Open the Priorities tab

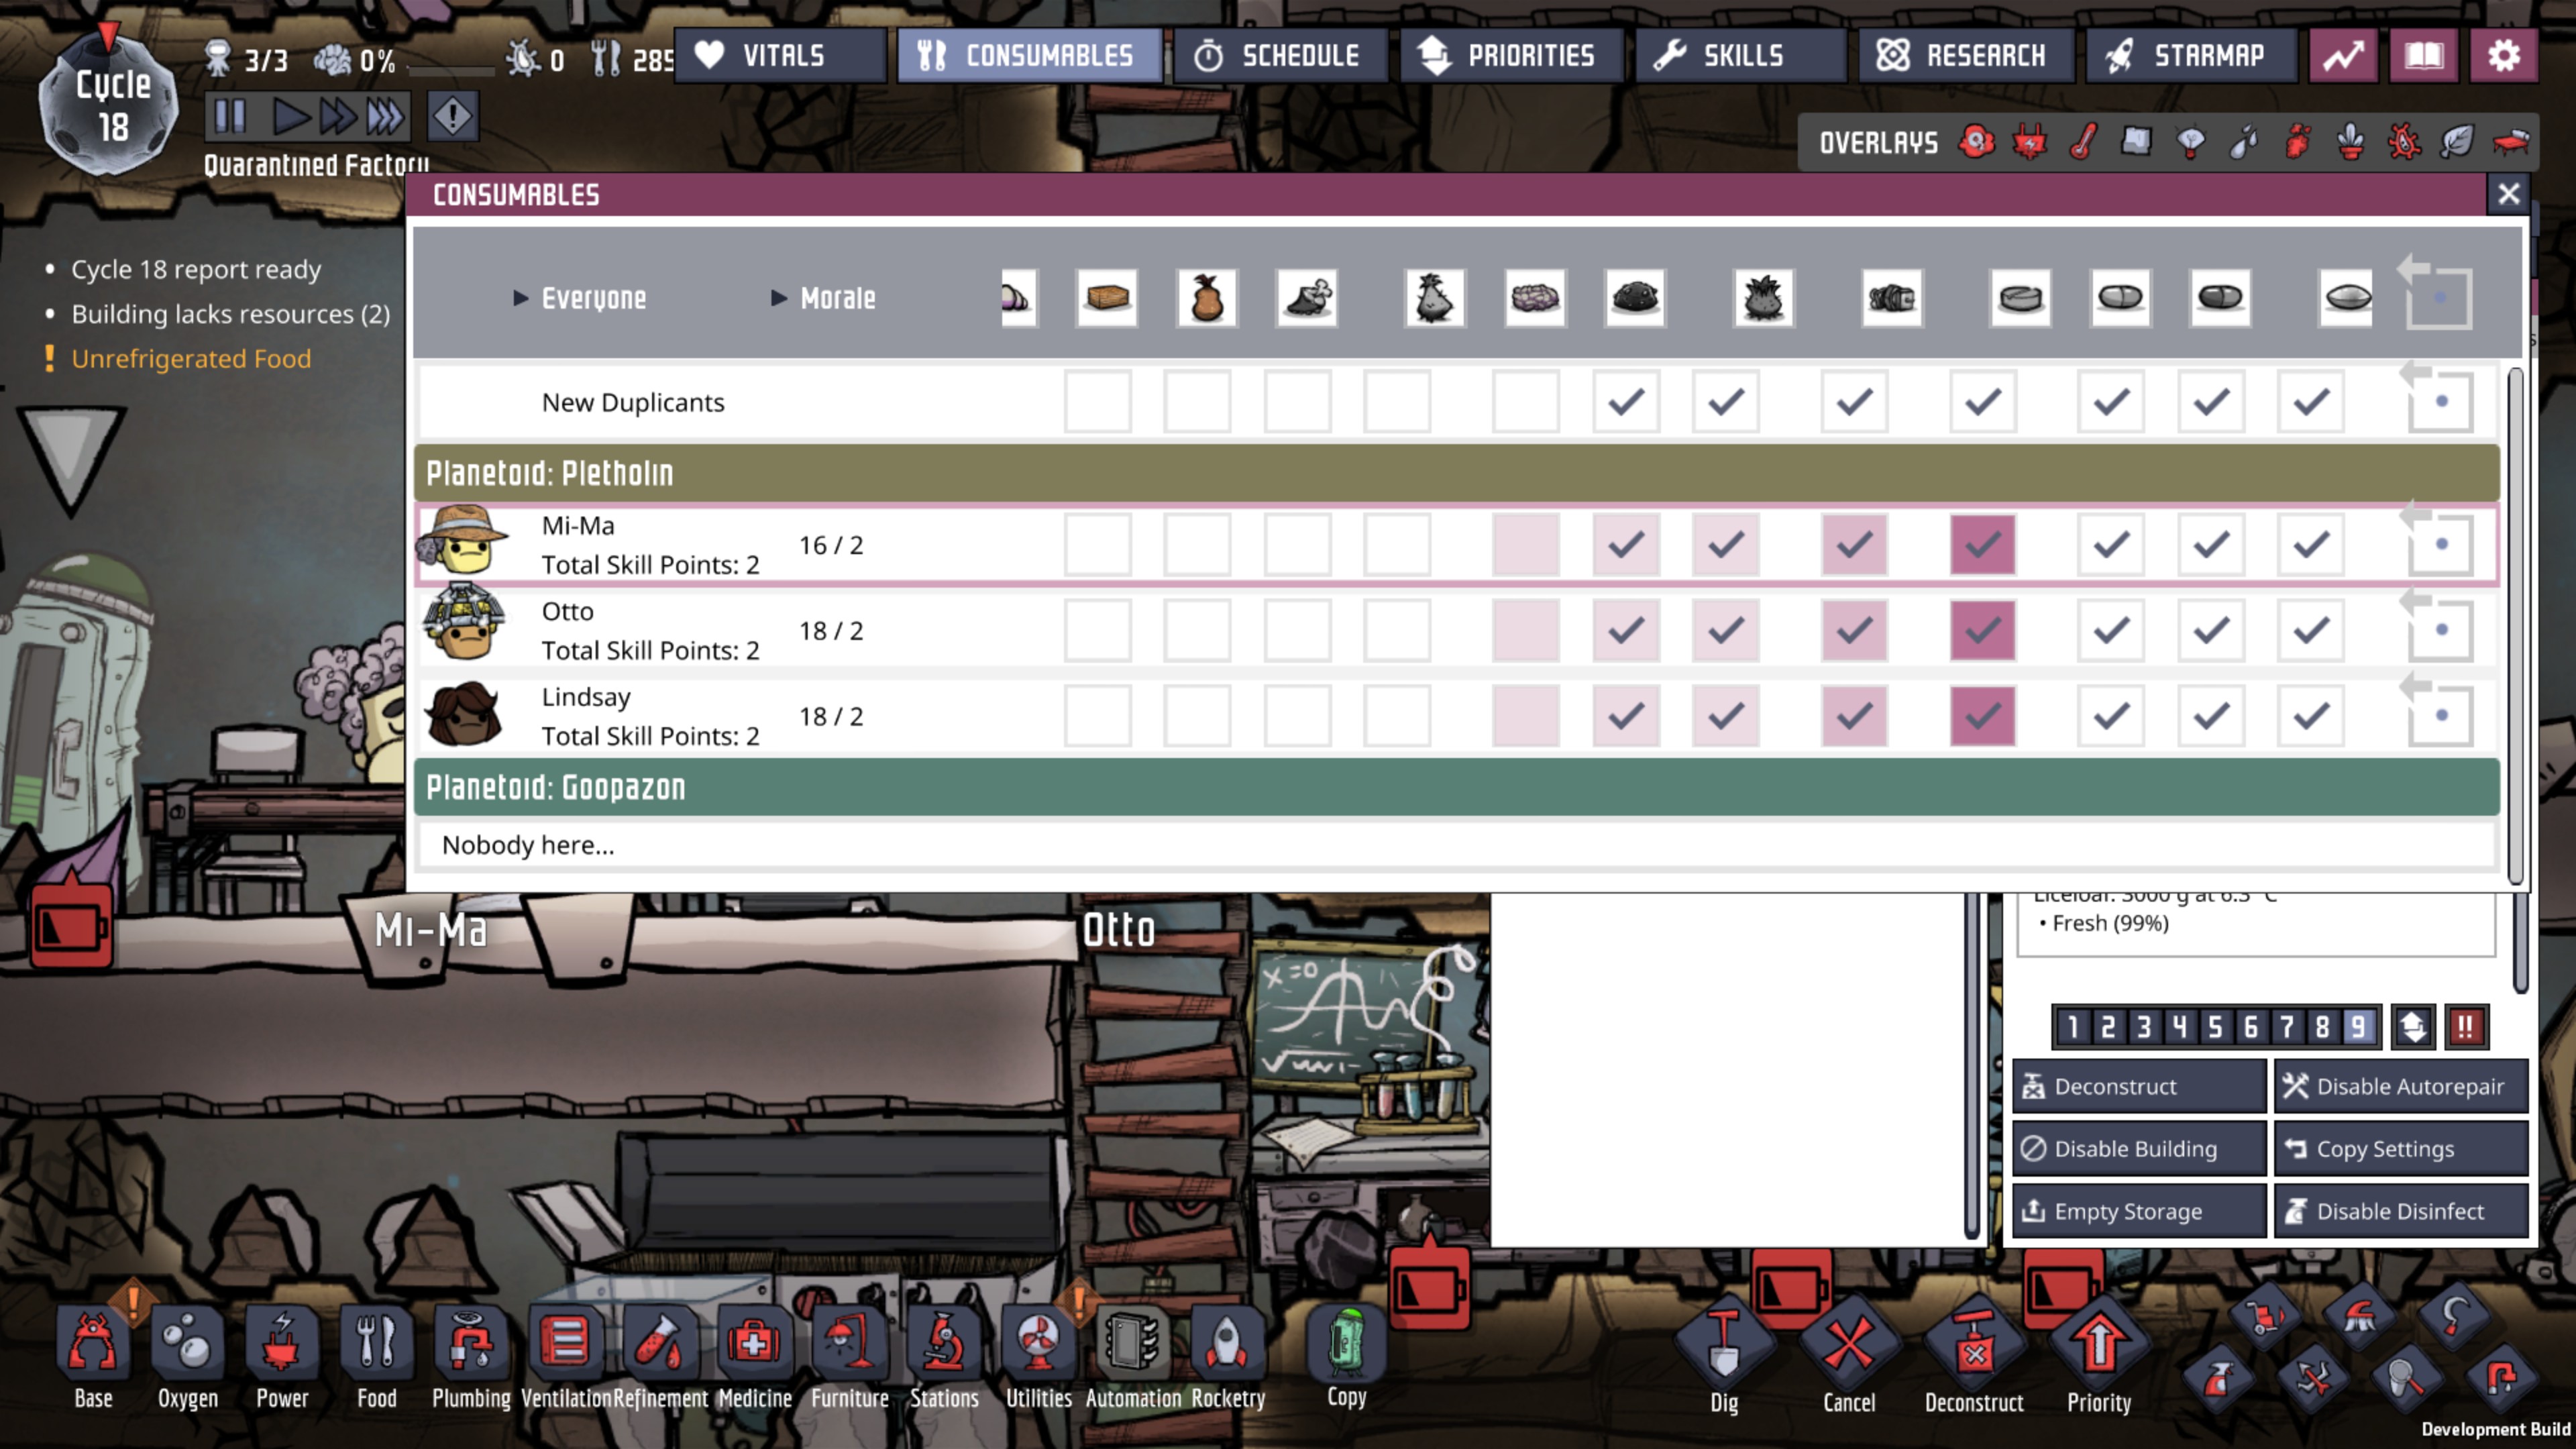coord(1511,55)
